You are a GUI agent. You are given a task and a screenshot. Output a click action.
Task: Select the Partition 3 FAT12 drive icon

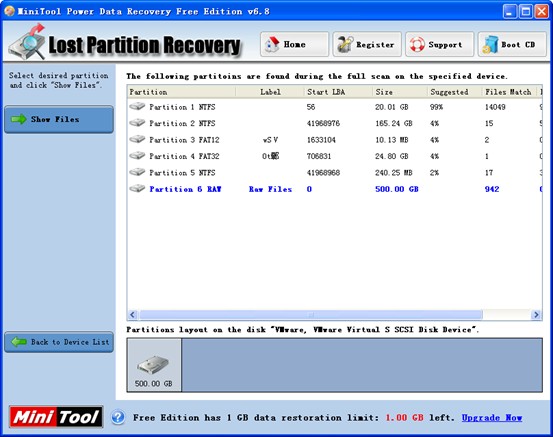[137, 139]
